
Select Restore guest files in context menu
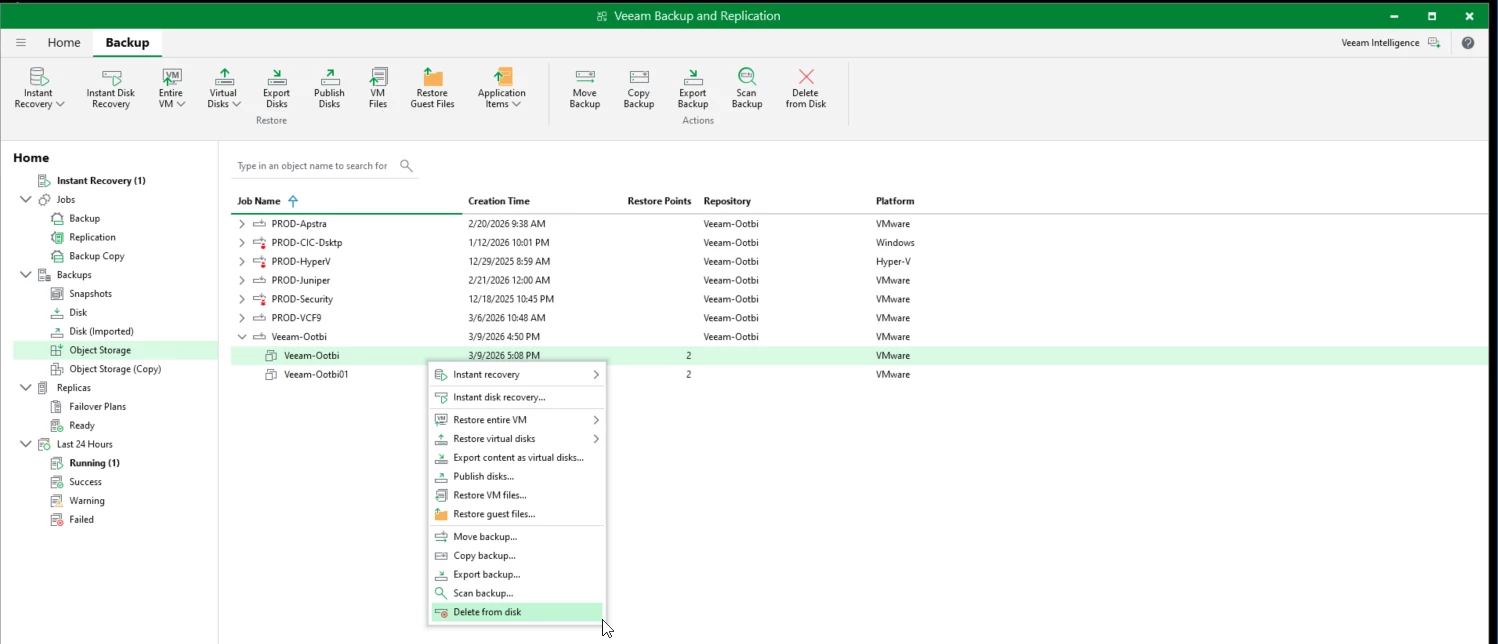[x=494, y=514]
